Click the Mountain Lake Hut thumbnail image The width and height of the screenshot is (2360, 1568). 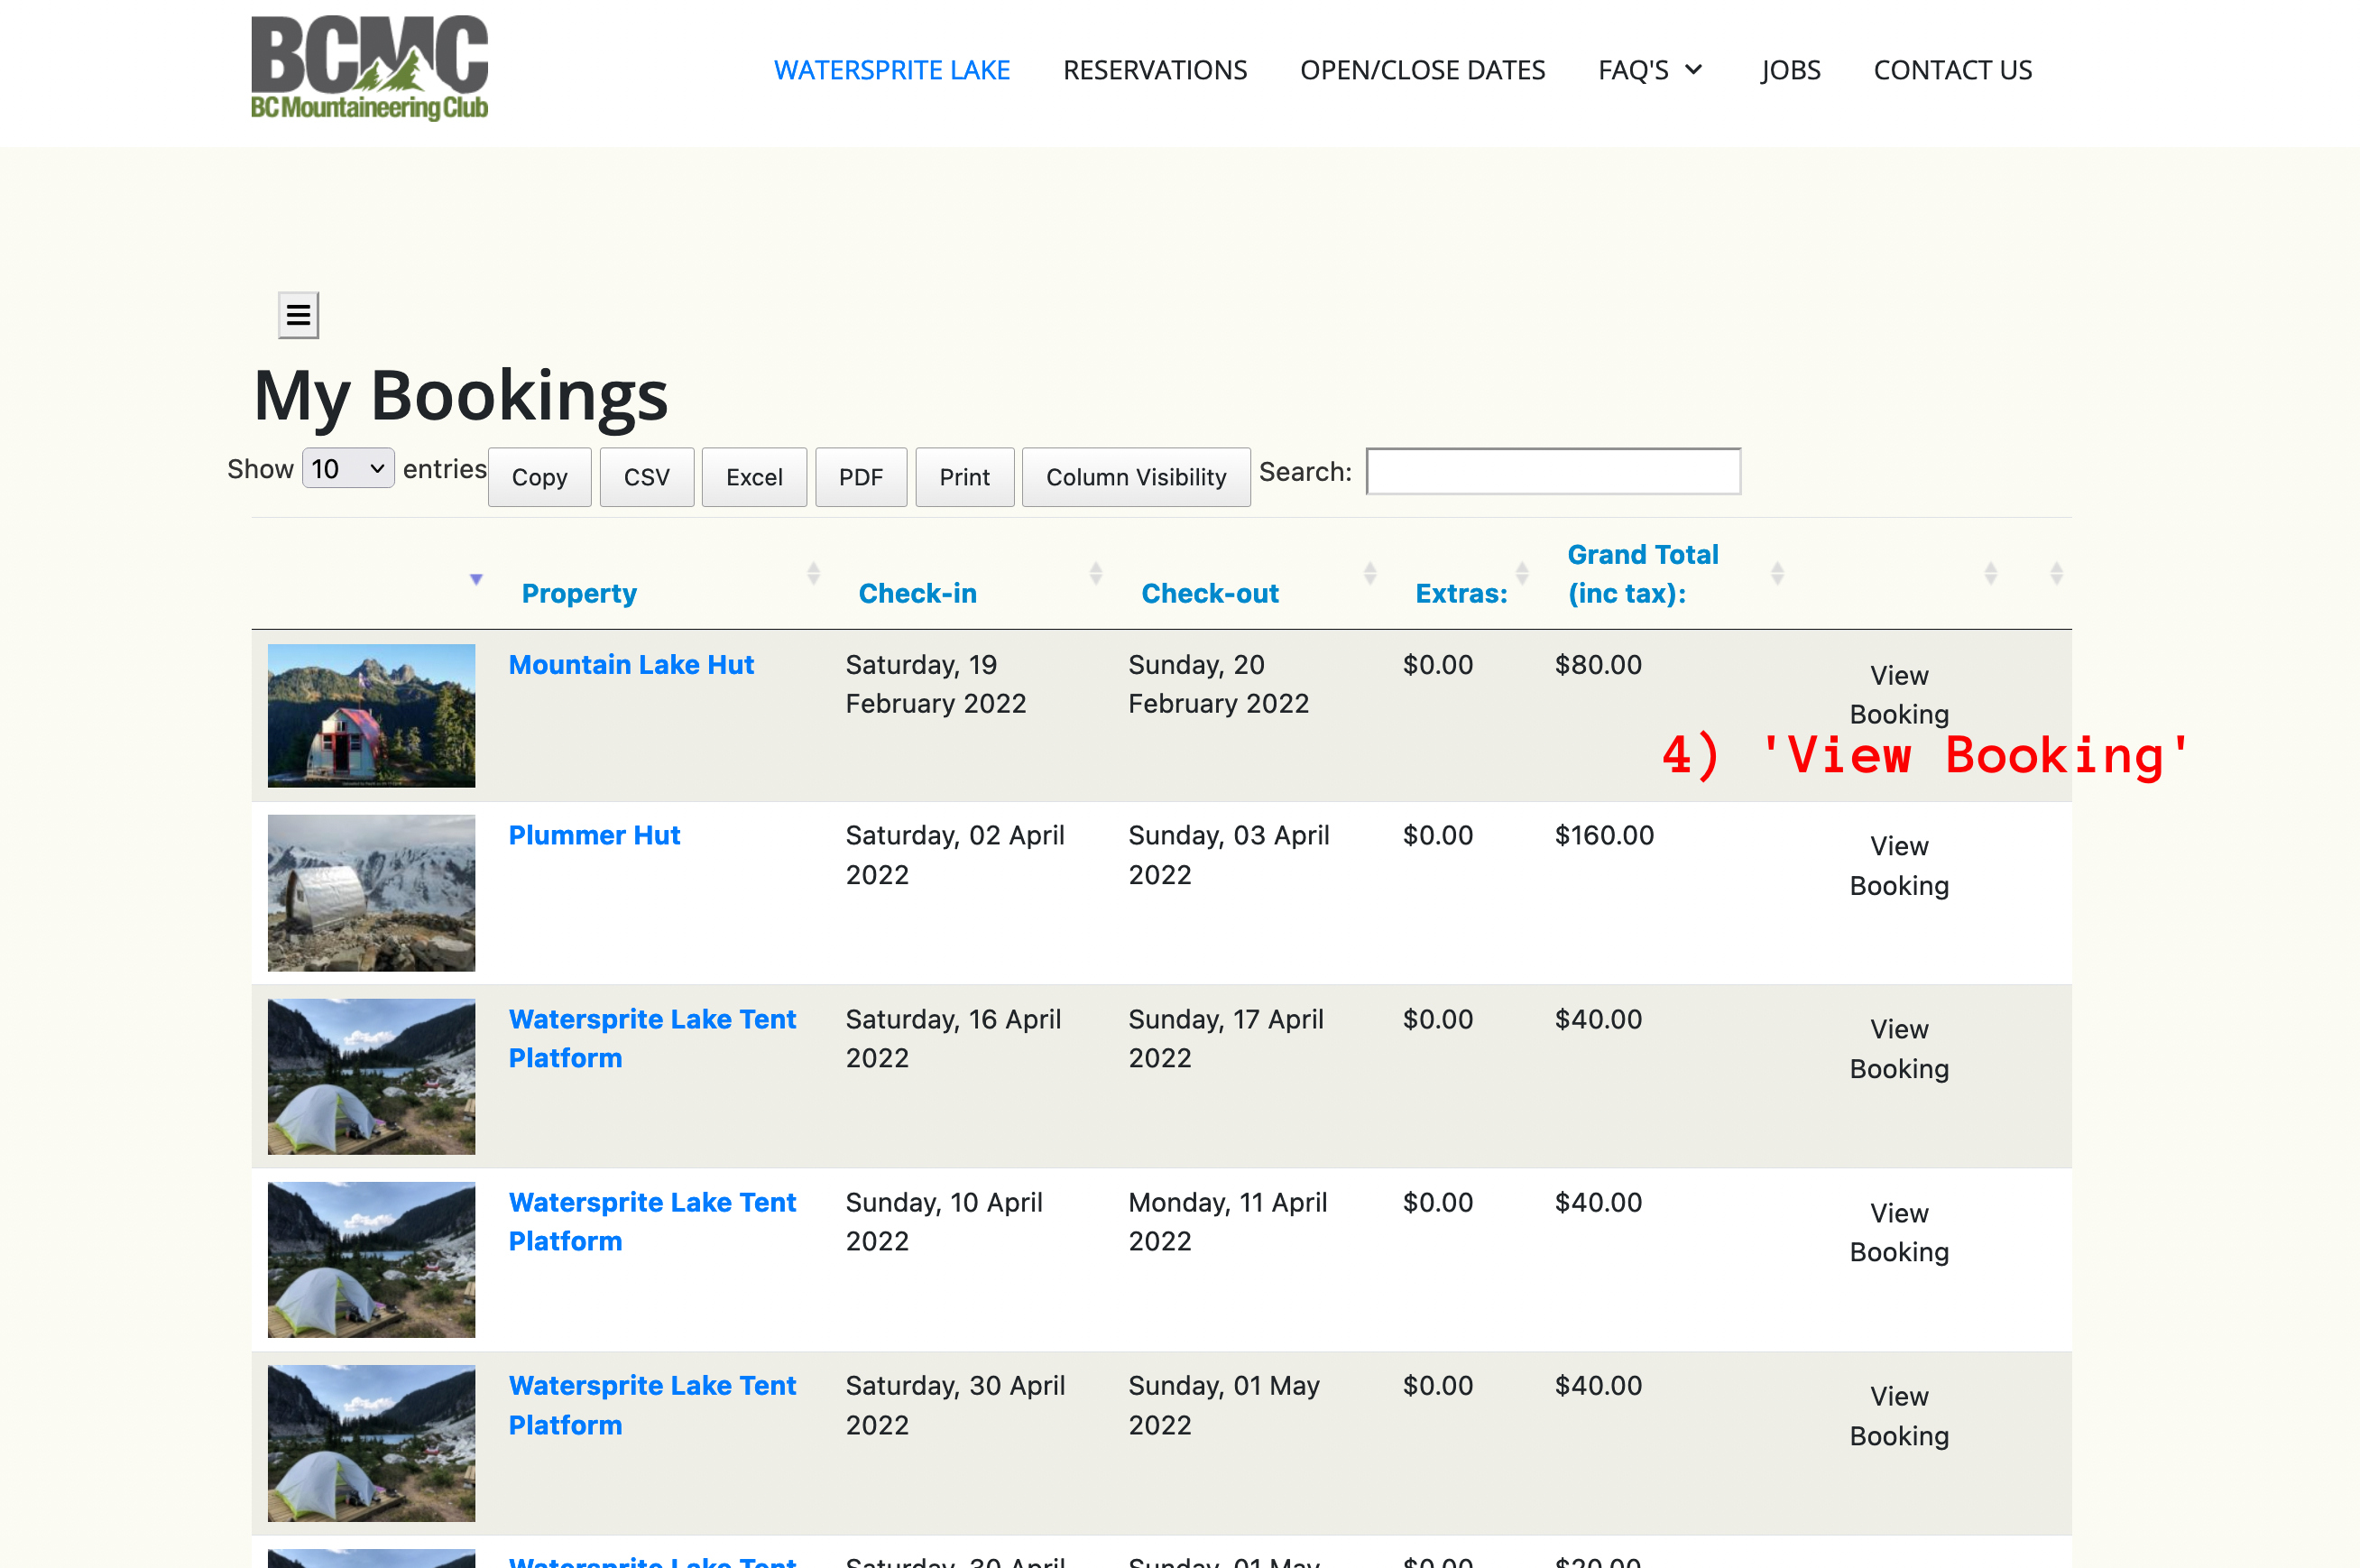click(371, 716)
